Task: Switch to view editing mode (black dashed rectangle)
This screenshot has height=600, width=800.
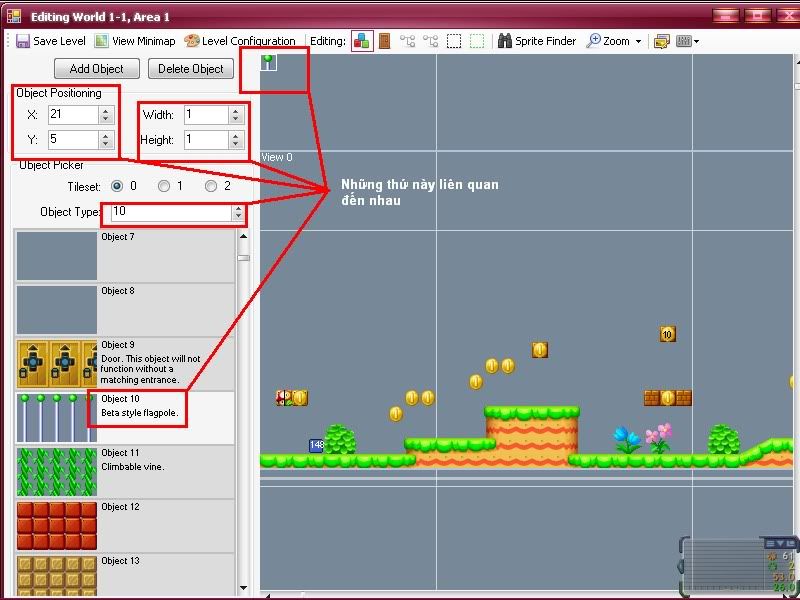Action: pos(454,41)
